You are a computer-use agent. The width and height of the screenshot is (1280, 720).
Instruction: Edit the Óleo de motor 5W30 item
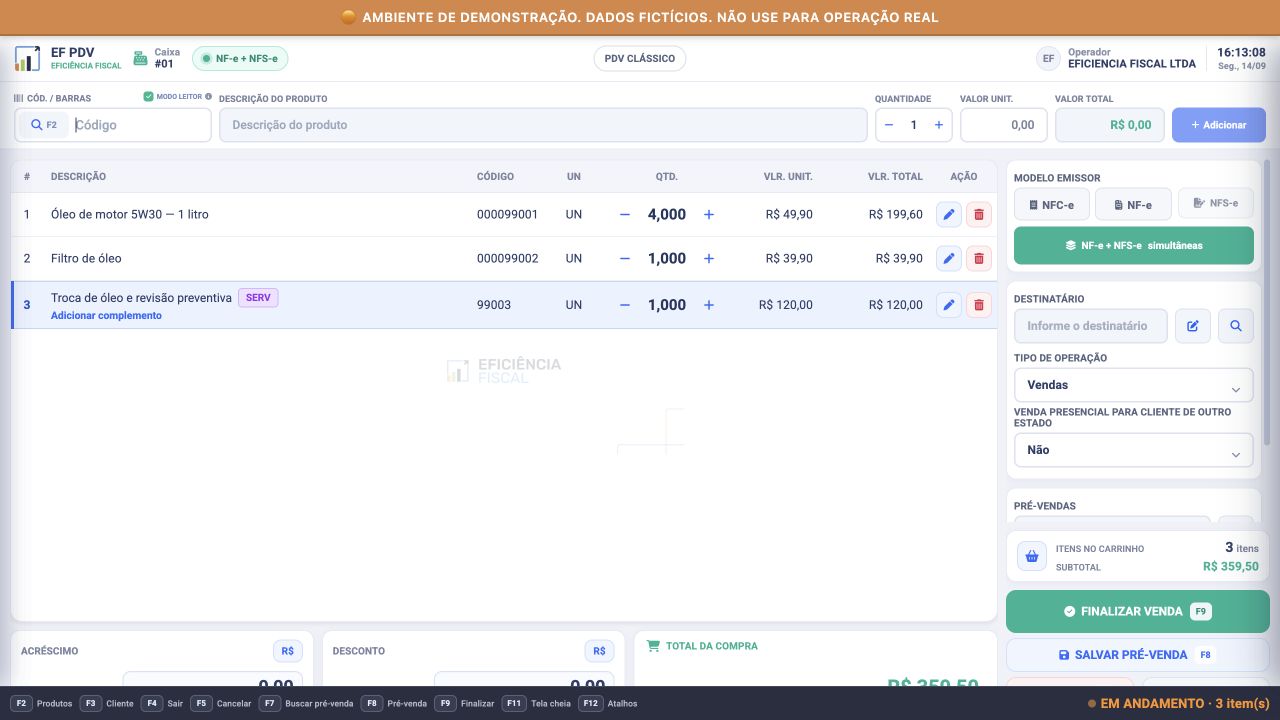pyautogui.click(x=949, y=214)
